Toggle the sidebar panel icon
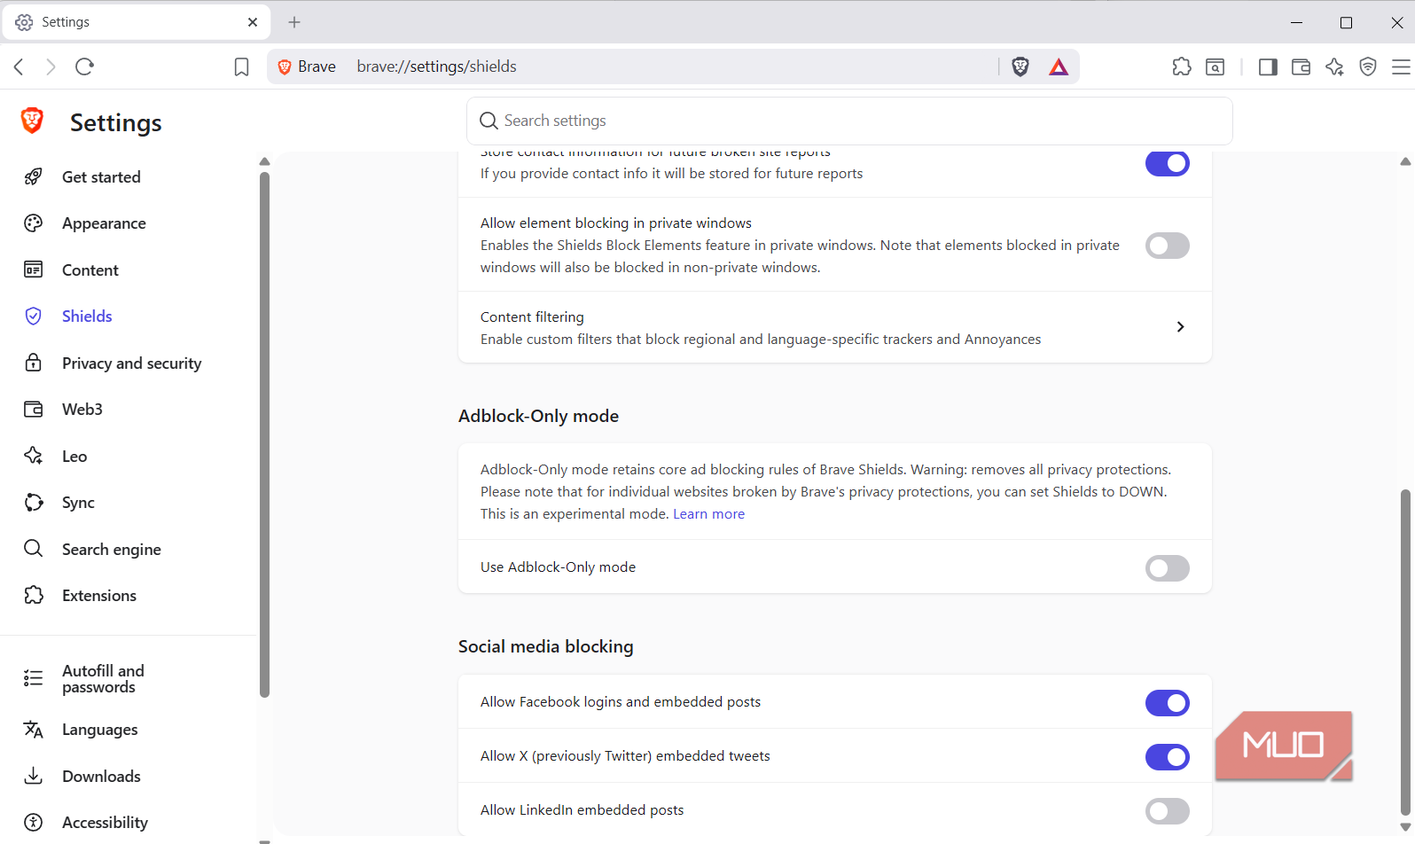This screenshot has width=1415, height=844. 1267,67
